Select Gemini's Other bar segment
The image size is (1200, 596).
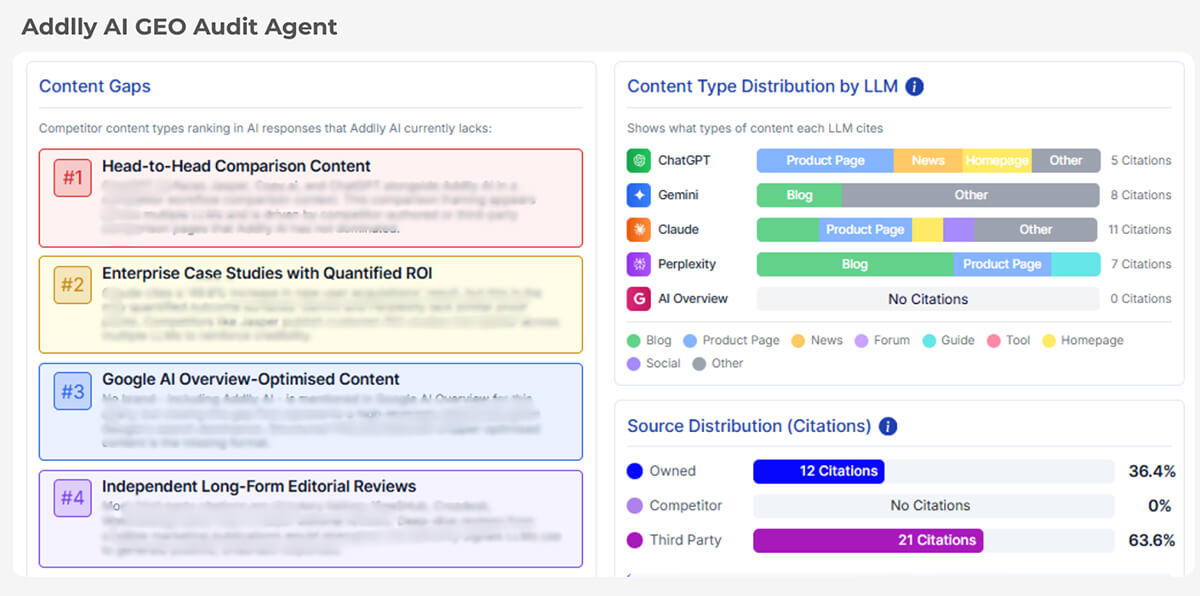click(x=971, y=195)
